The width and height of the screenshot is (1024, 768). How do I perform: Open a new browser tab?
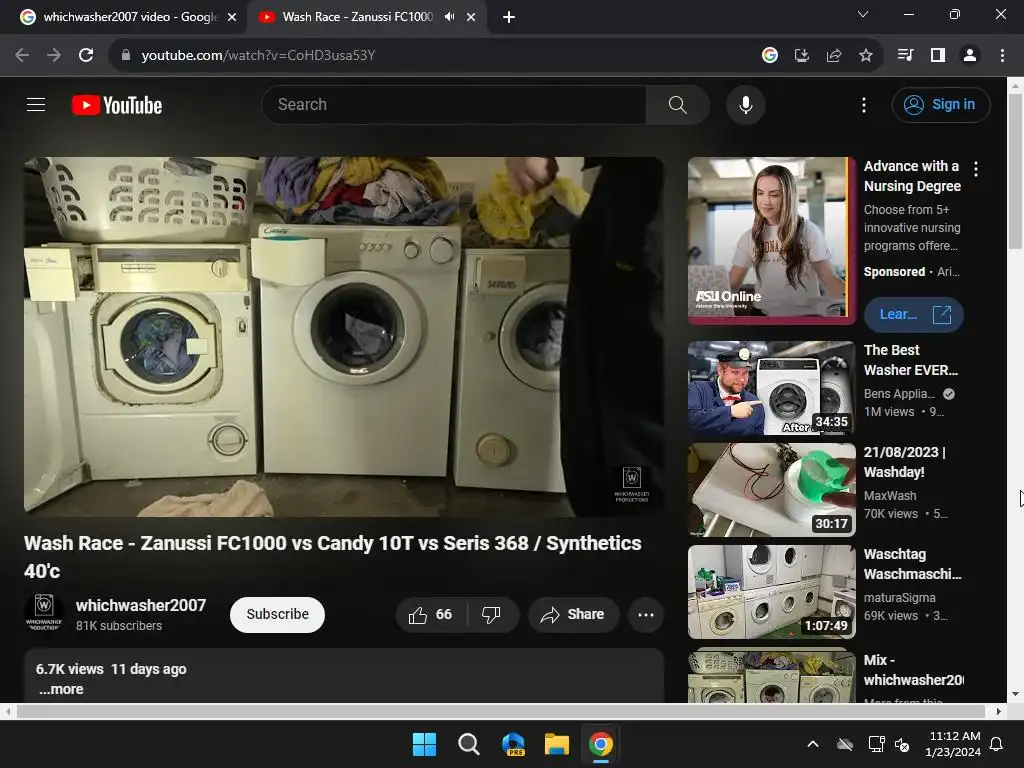(x=509, y=17)
